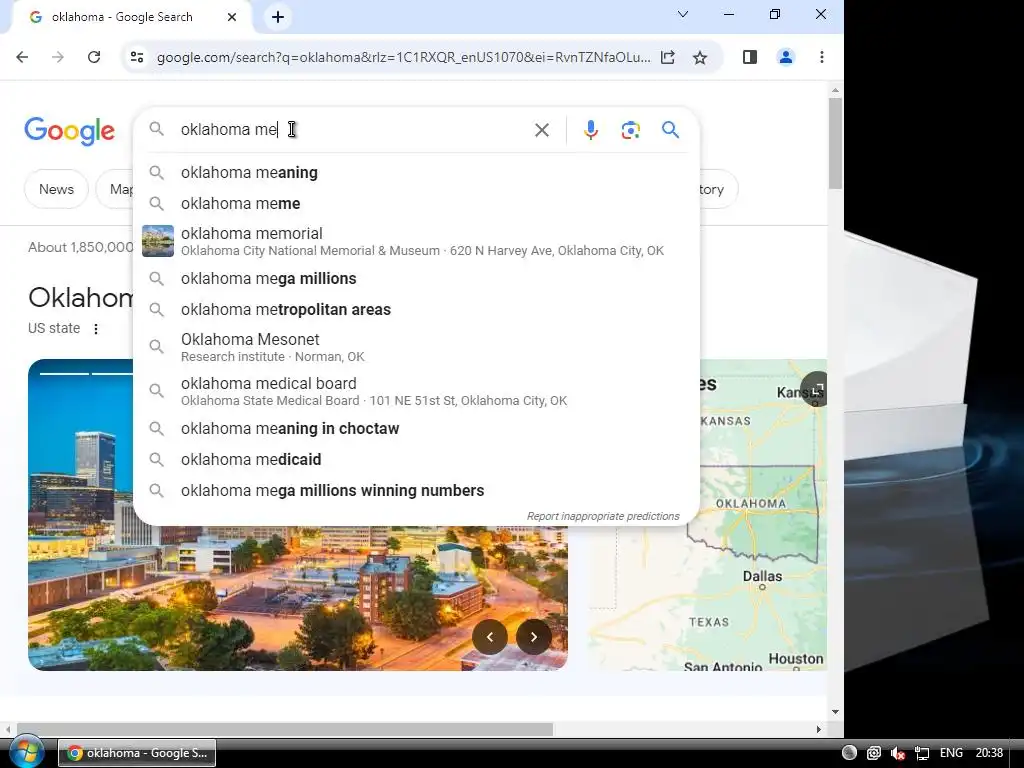Viewport: 1024px width, 768px height.
Task: Submit search with the blue magnifier icon
Action: (x=671, y=129)
